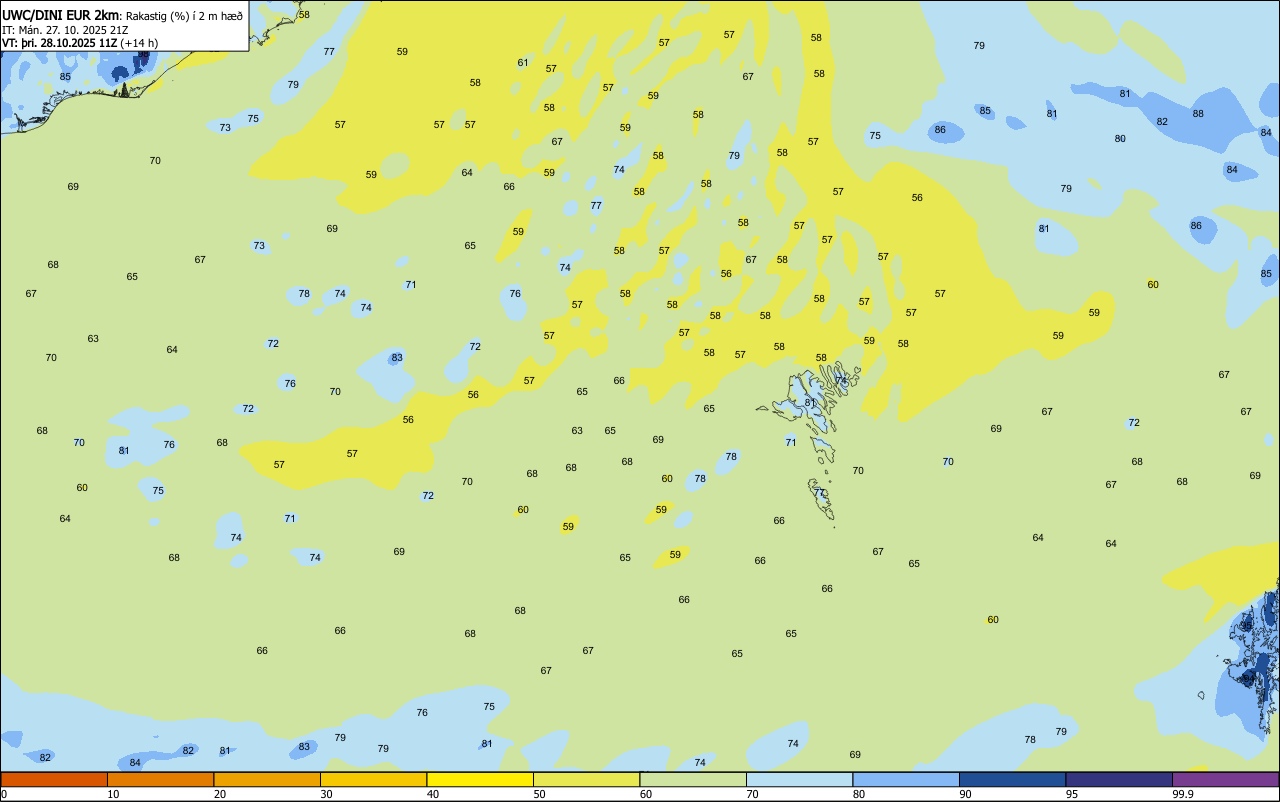The image size is (1280, 802).
Task: Click the legend tick label 30
Action: (x=326, y=794)
